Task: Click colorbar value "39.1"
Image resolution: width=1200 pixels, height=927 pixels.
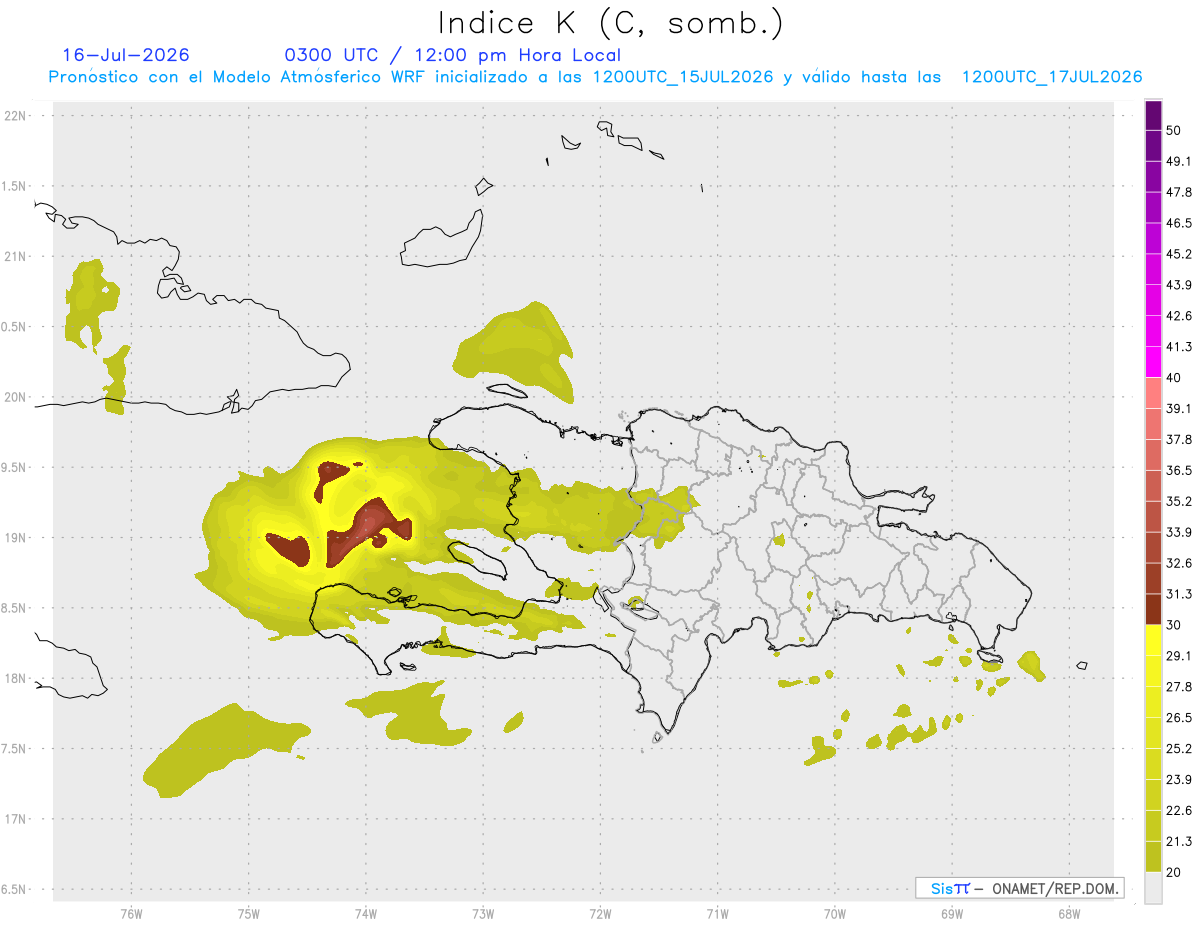Action: (x=1179, y=408)
